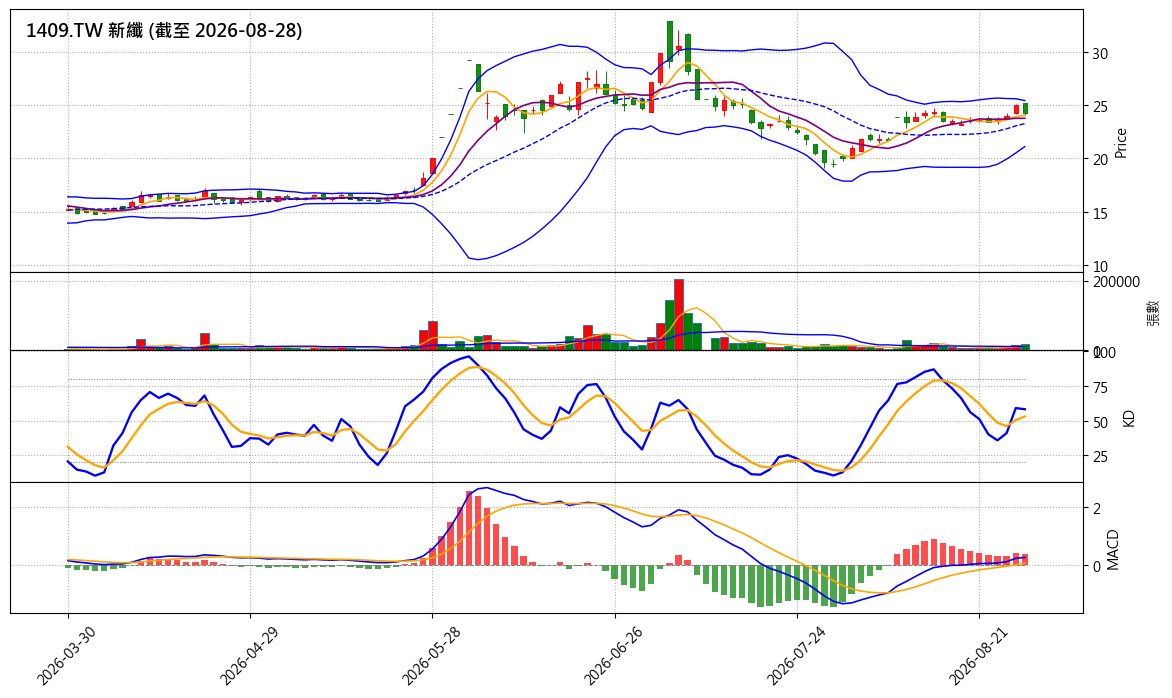
Task: Click the KD axis label
Action: pyautogui.click(x=1129, y=418)
